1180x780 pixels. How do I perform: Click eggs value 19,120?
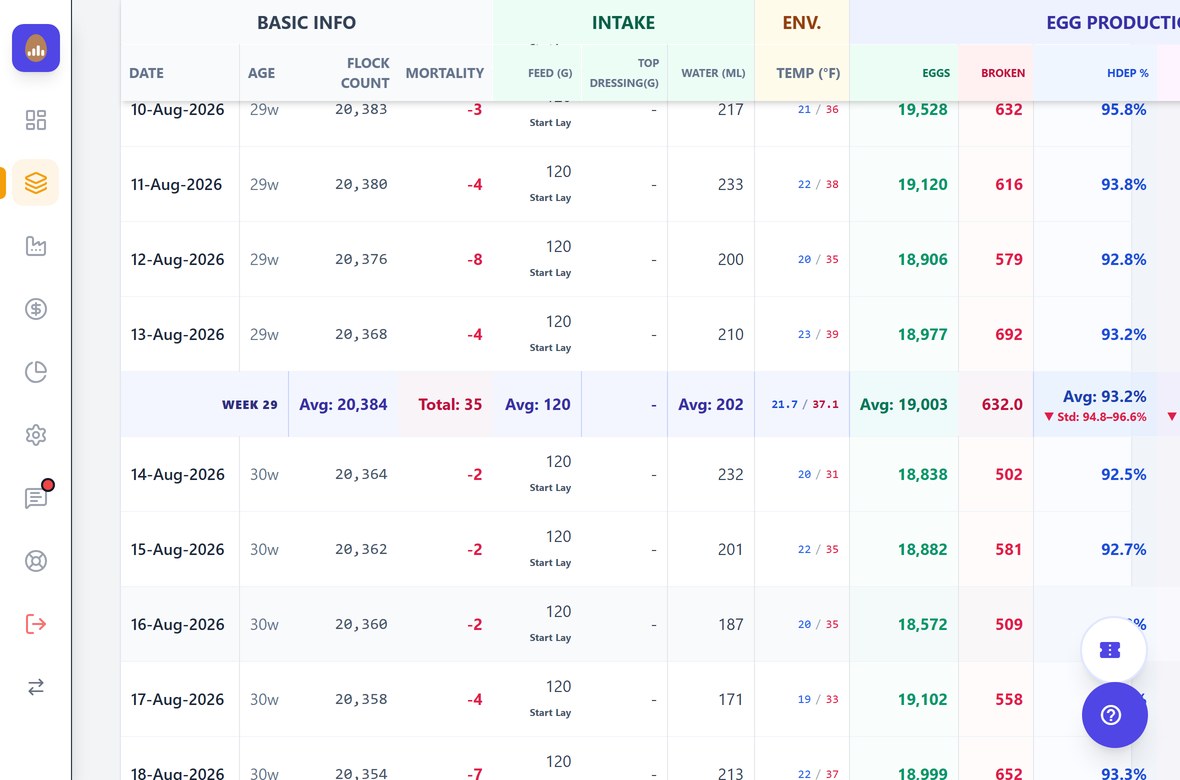(923, 184)
